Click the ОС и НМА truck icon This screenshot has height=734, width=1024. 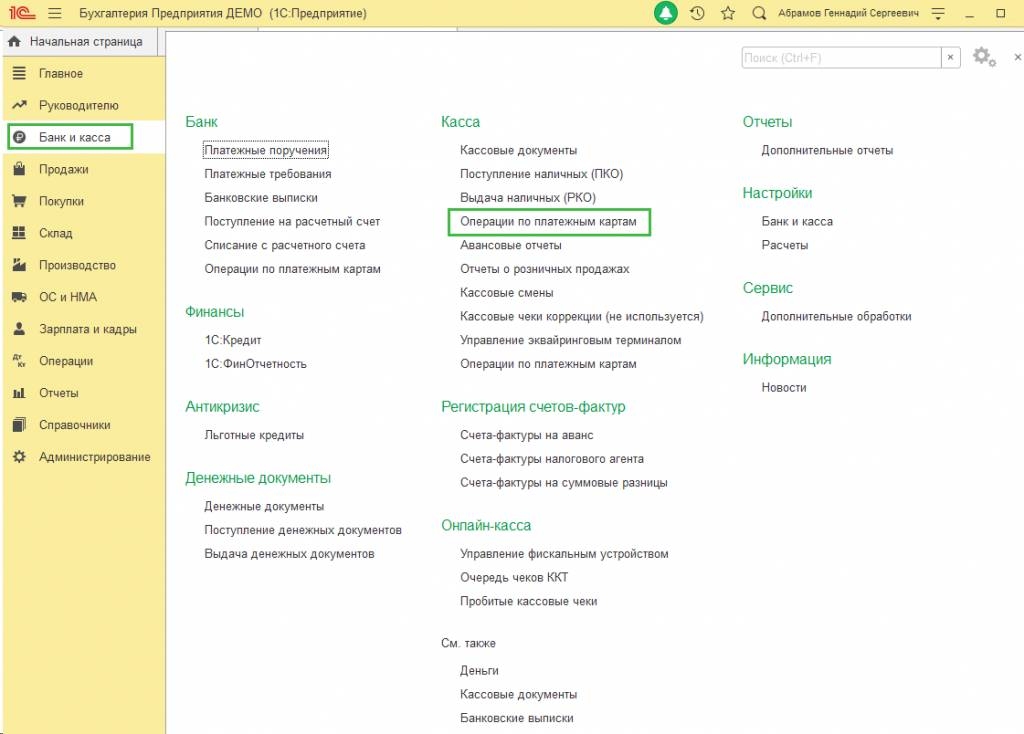[20, 297]
